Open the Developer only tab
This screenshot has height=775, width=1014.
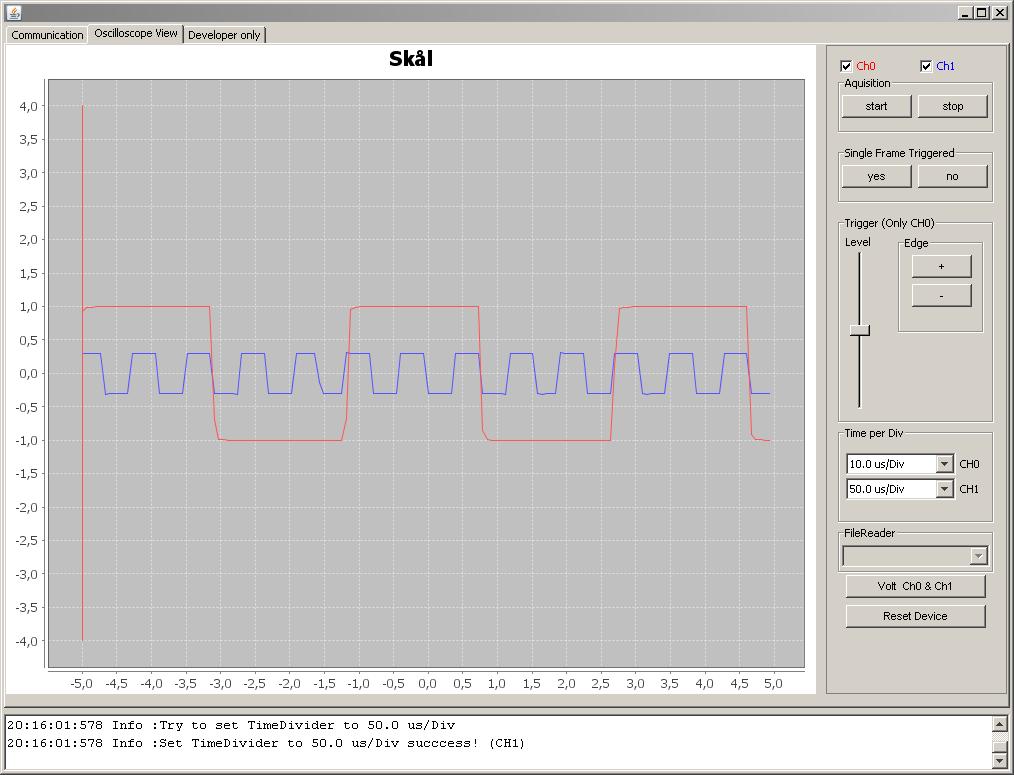[224, 34]
